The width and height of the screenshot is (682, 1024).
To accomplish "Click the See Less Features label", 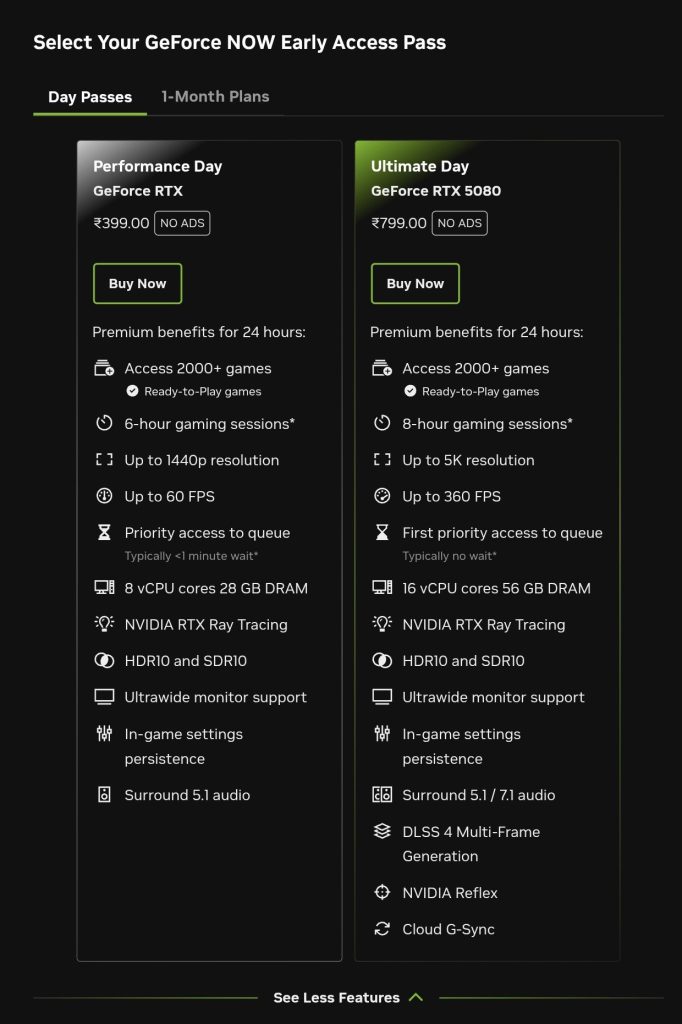I will pos(336,997).
